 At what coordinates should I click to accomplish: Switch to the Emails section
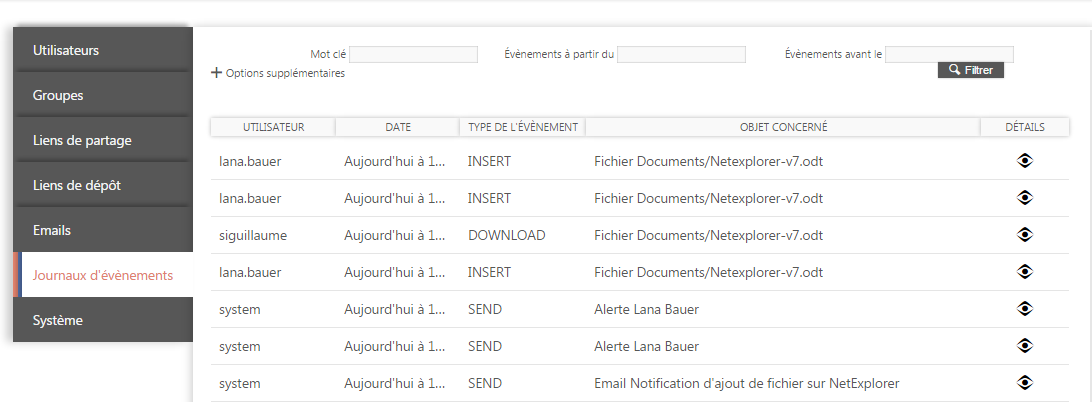(102, 230)
